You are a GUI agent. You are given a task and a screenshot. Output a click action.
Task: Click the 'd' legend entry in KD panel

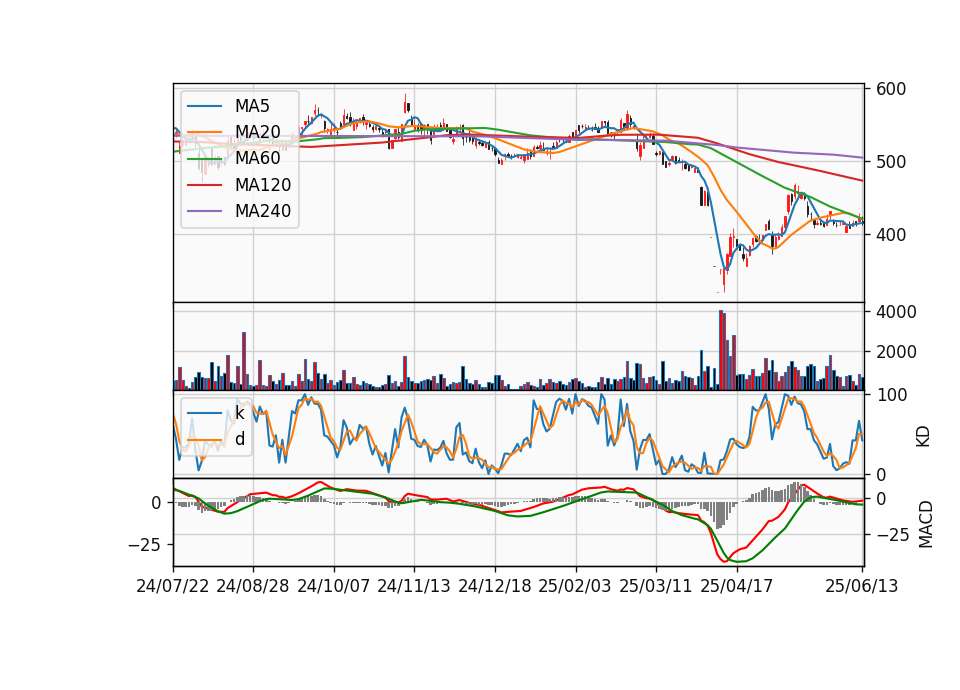[x=239, y=439]
